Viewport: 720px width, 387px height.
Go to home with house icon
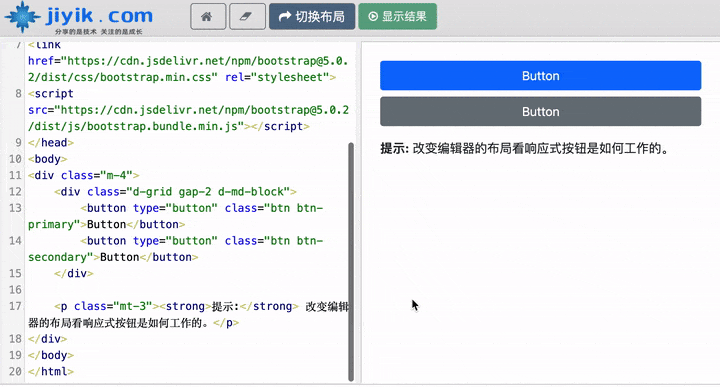click(208, 17)
